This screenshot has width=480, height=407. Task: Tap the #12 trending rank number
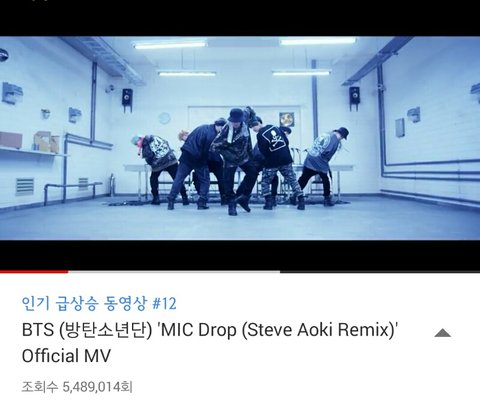pyautogui.click(x=164, y=303)
